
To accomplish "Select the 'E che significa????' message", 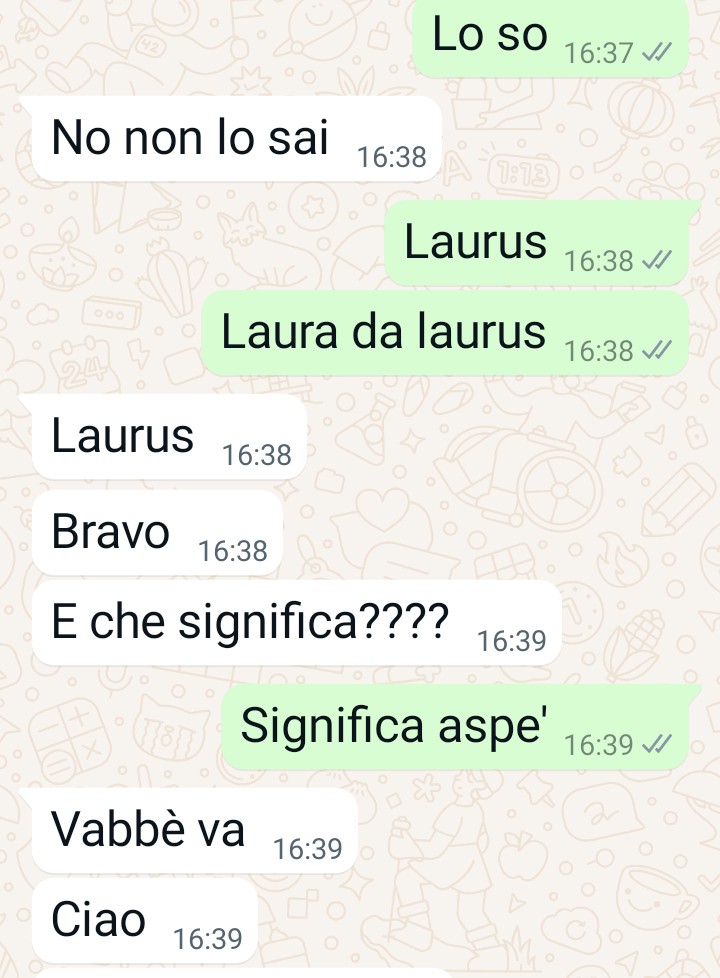I will [x=296, y=622].
